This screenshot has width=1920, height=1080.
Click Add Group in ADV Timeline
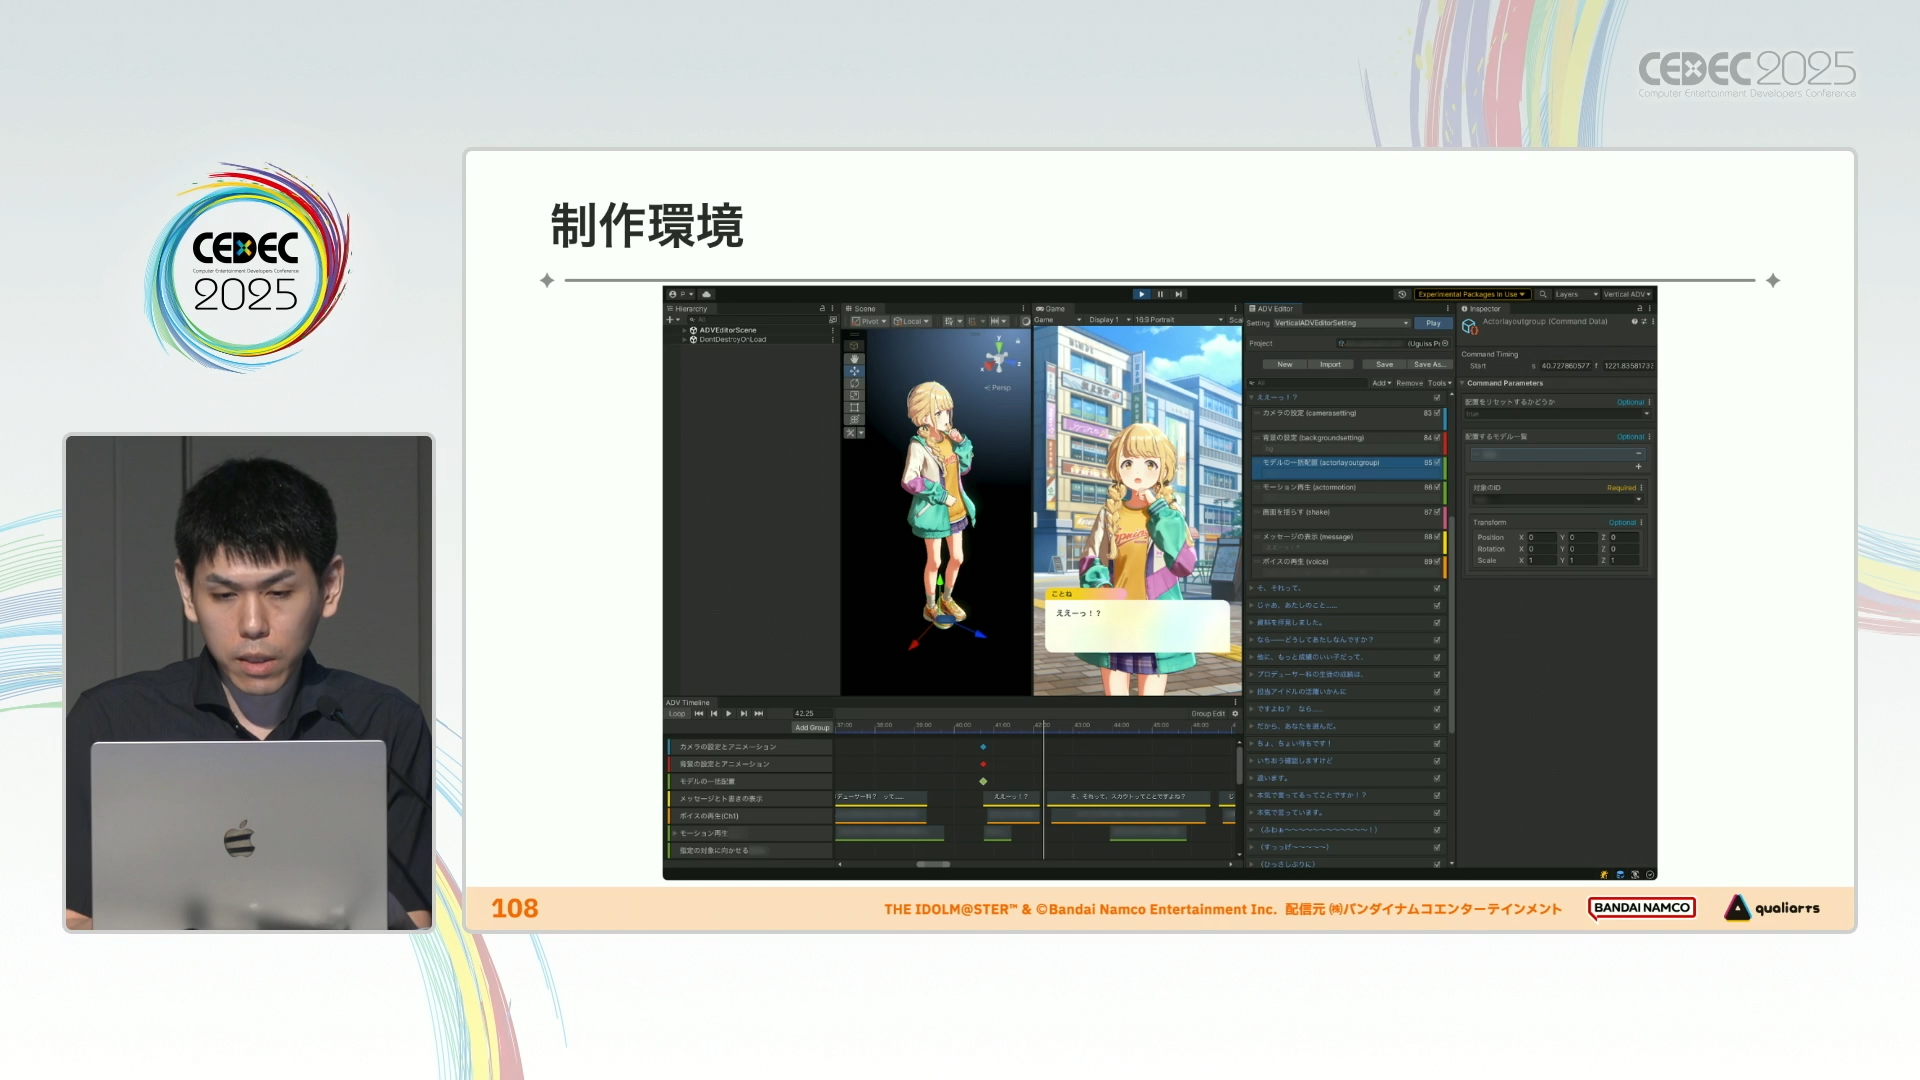[812, 727]
